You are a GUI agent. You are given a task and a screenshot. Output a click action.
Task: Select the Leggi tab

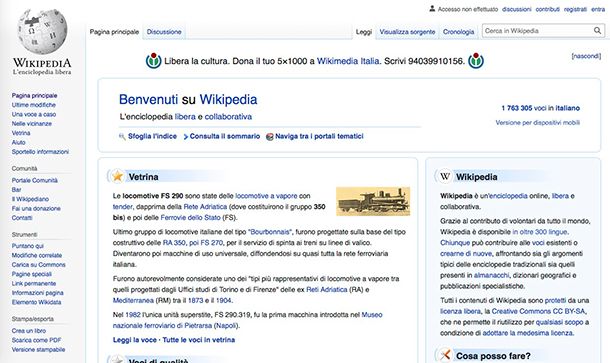[364, 32]
